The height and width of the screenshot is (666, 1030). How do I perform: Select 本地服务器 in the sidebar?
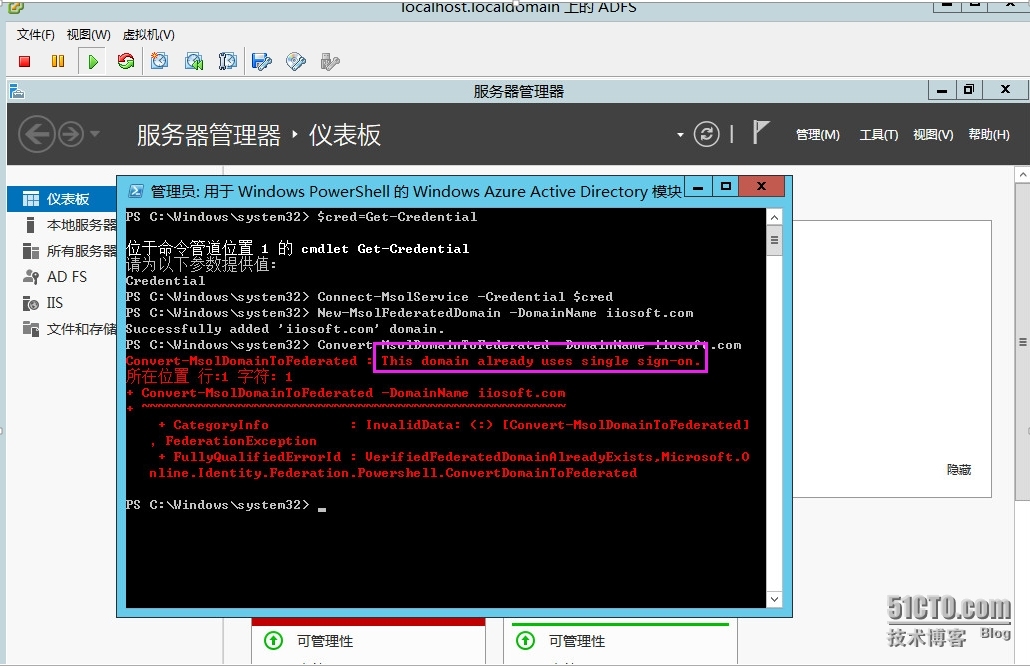coord(62,225)
